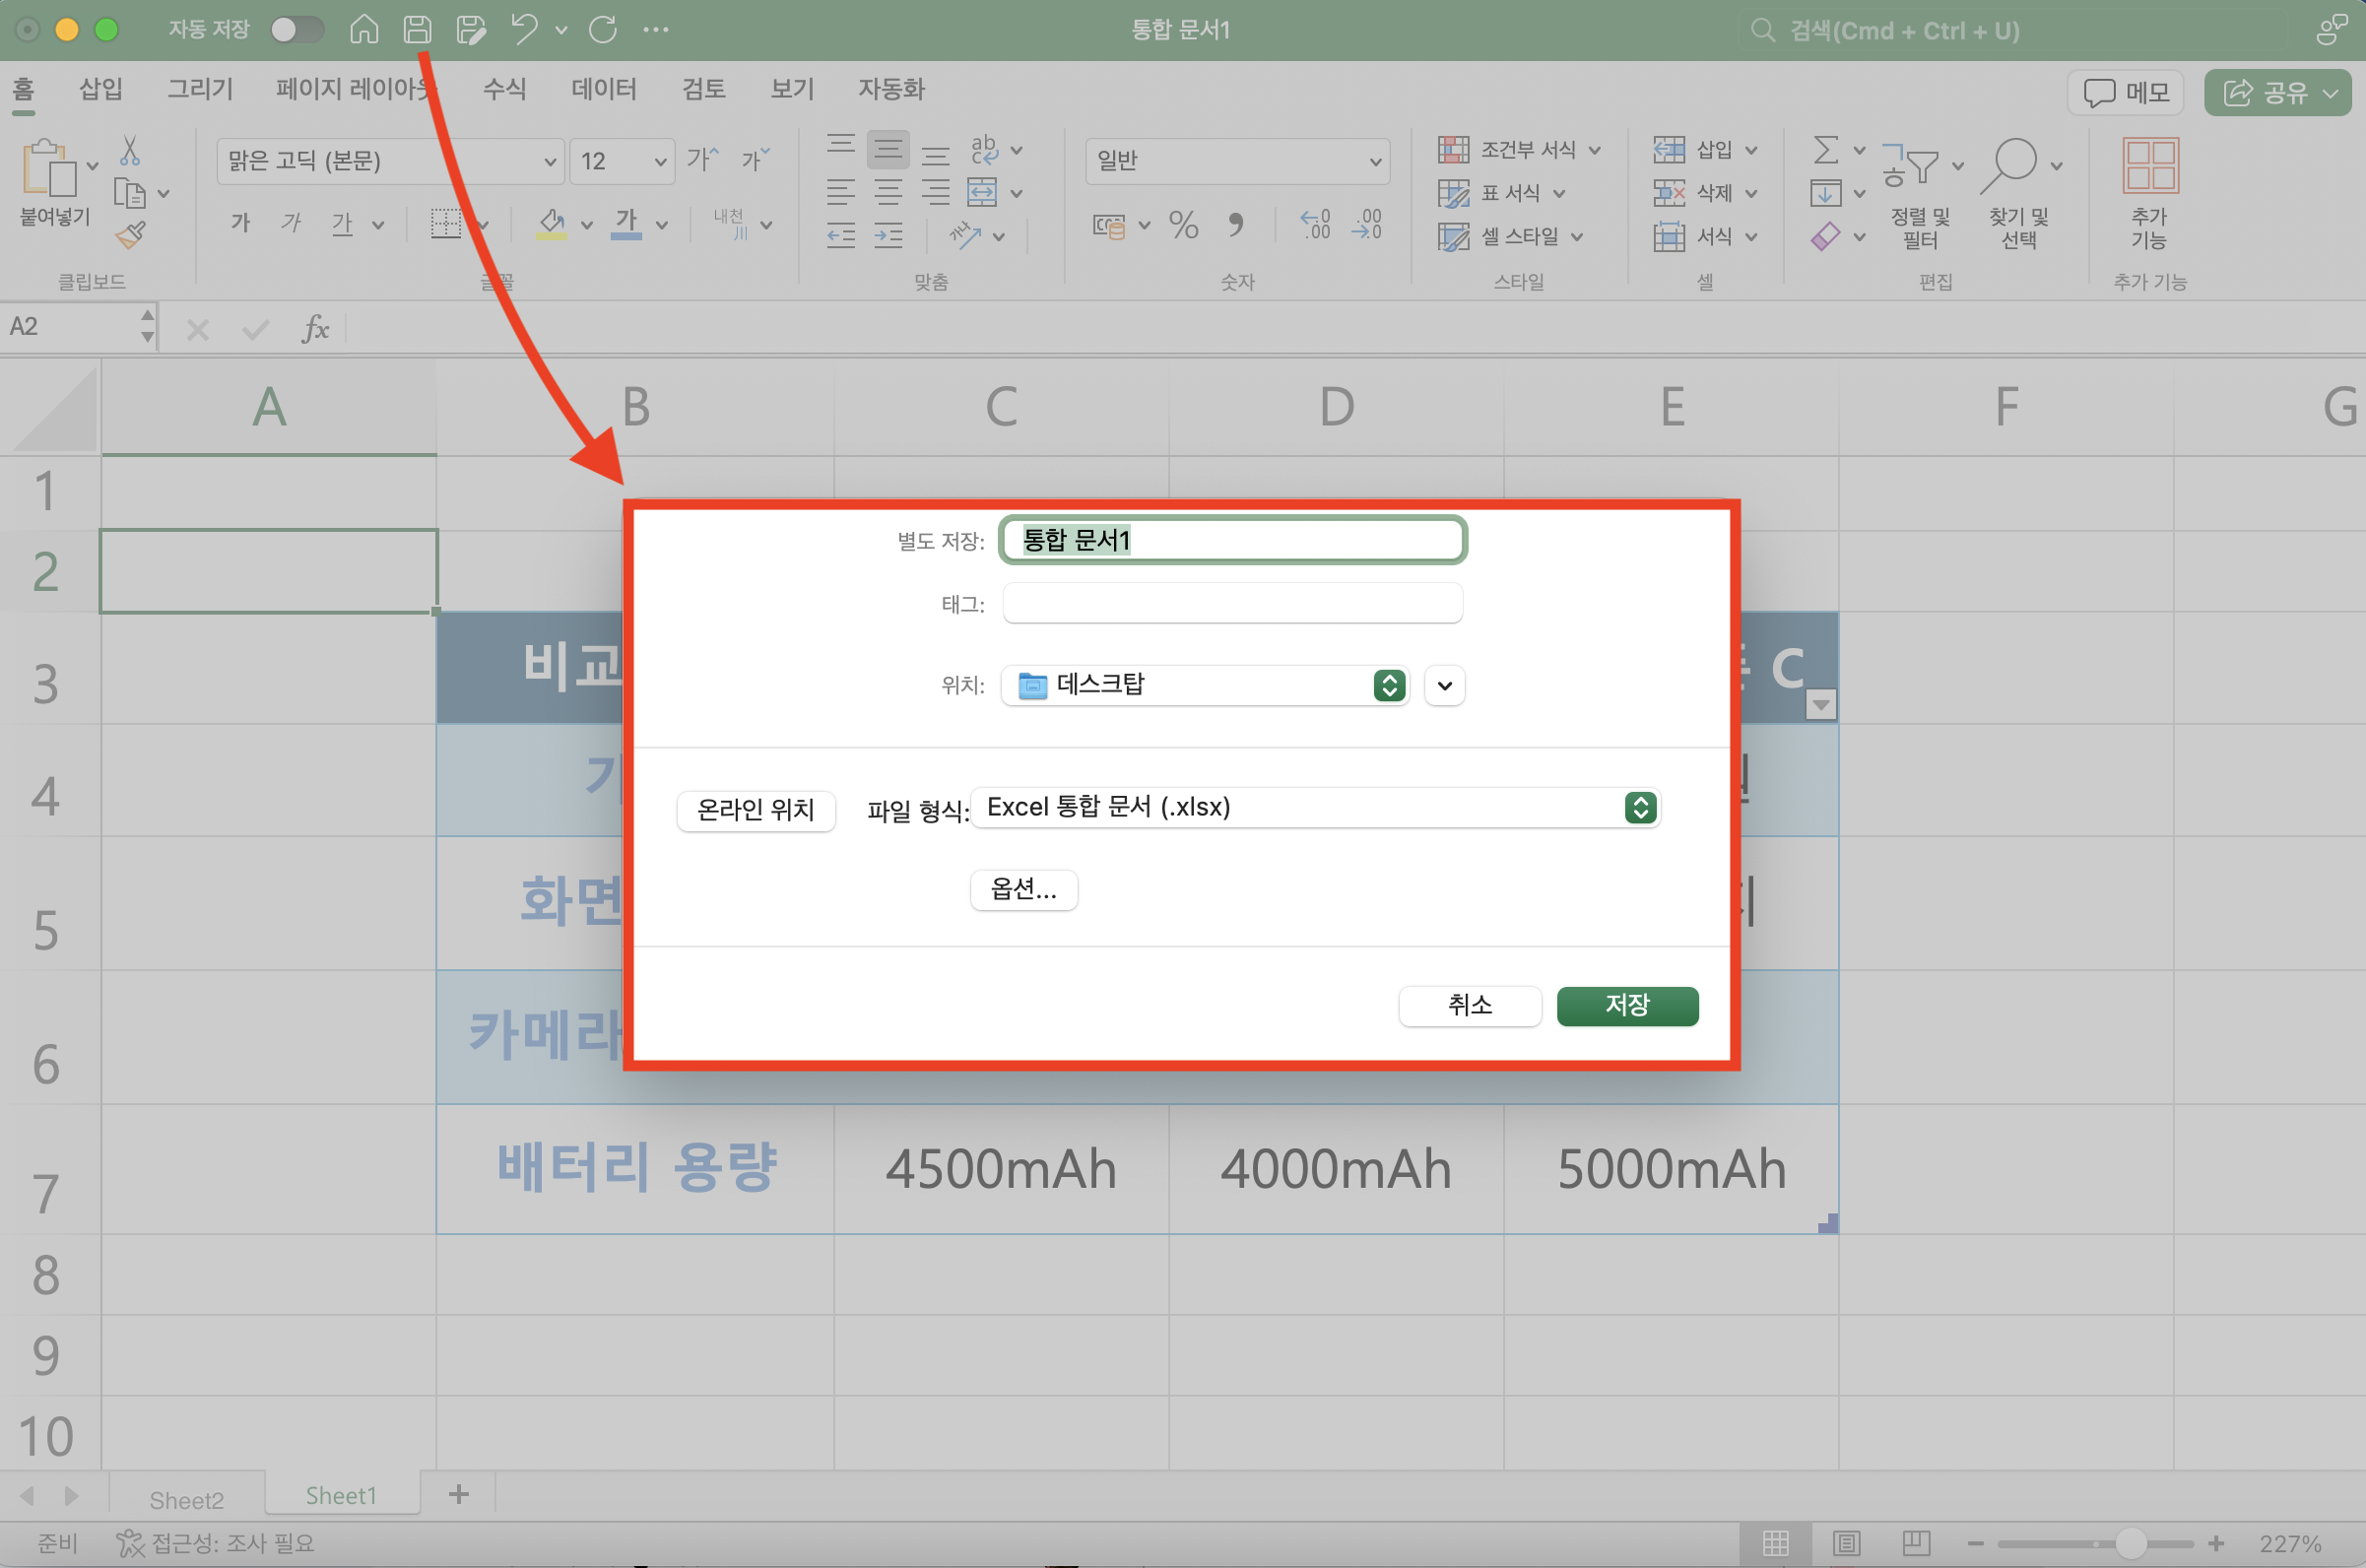
Task: Switch to Normal grid view icon
Action: [x=1776, y=1543]
